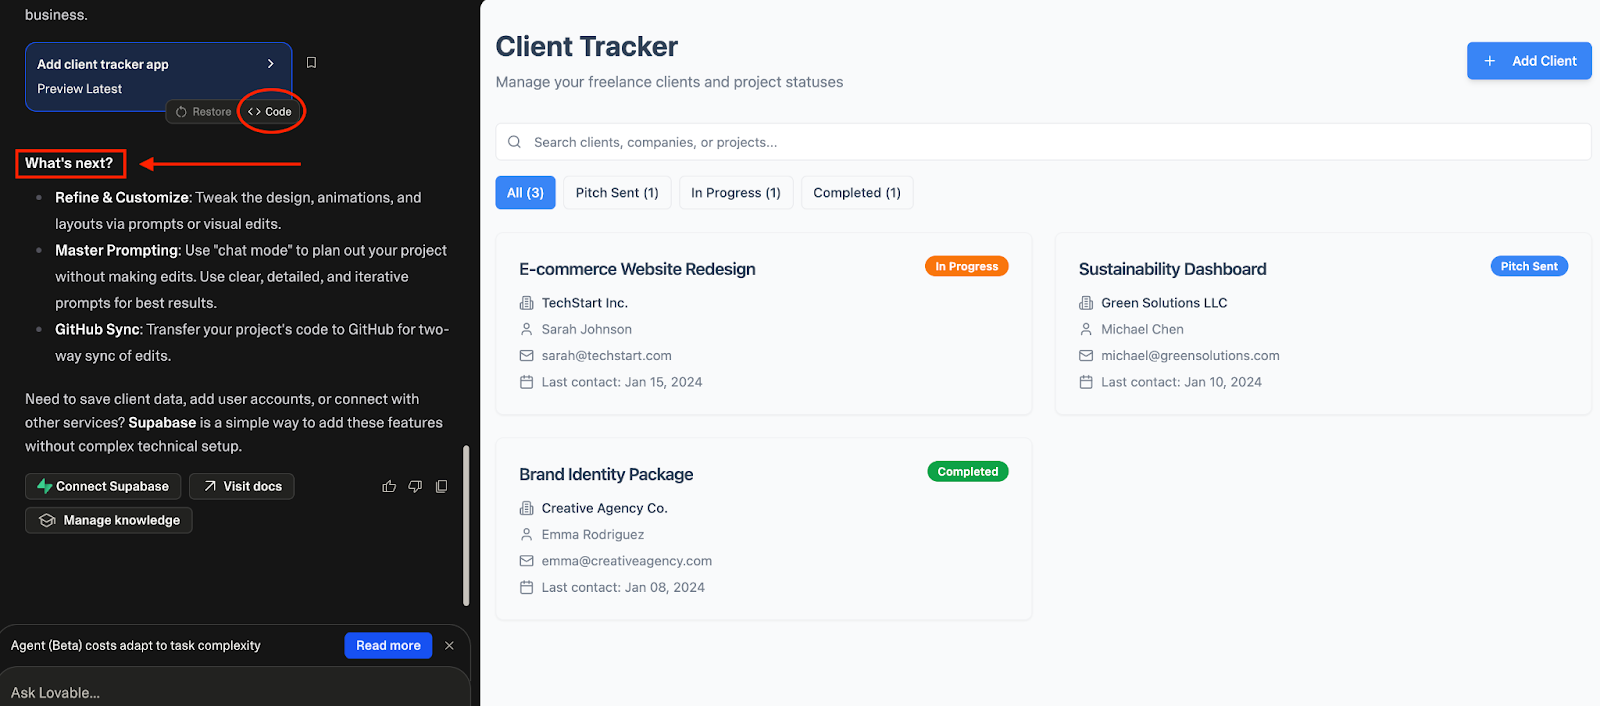Click the thumbs down feedback icon
This screenshot has width=1600, height=706.
coord(415,487)
